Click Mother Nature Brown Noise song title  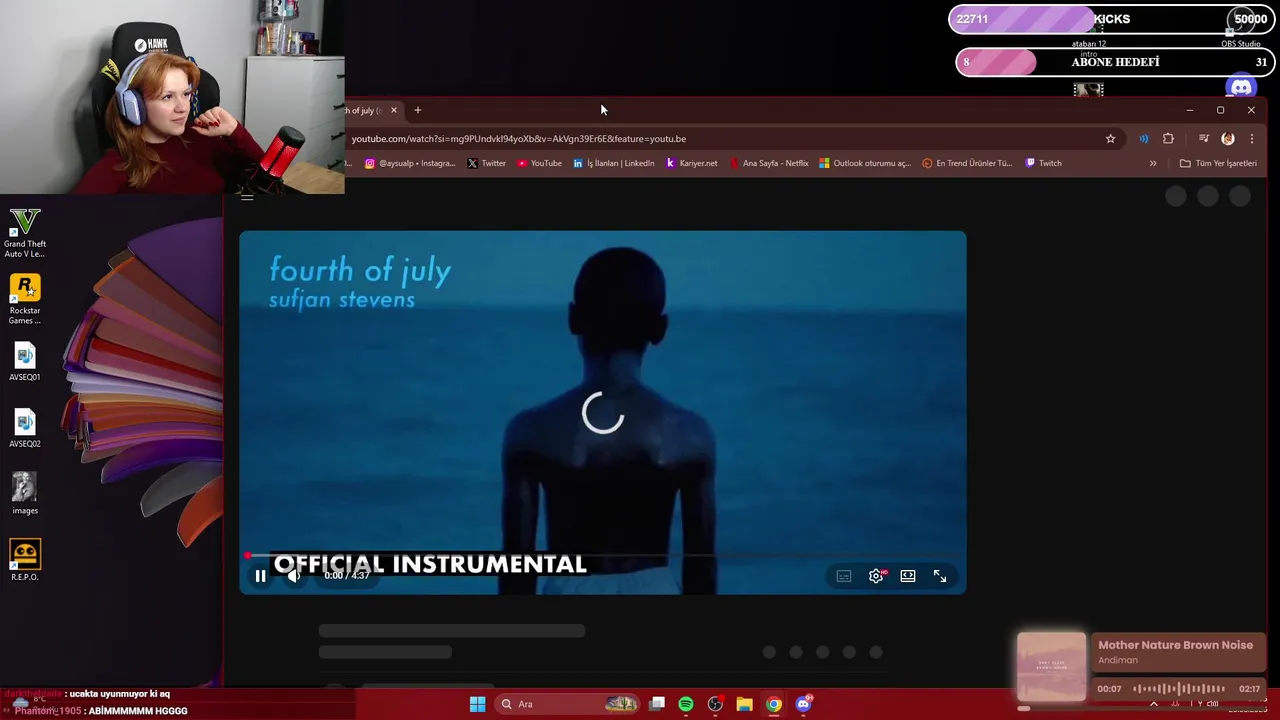tap(1175, 645)
